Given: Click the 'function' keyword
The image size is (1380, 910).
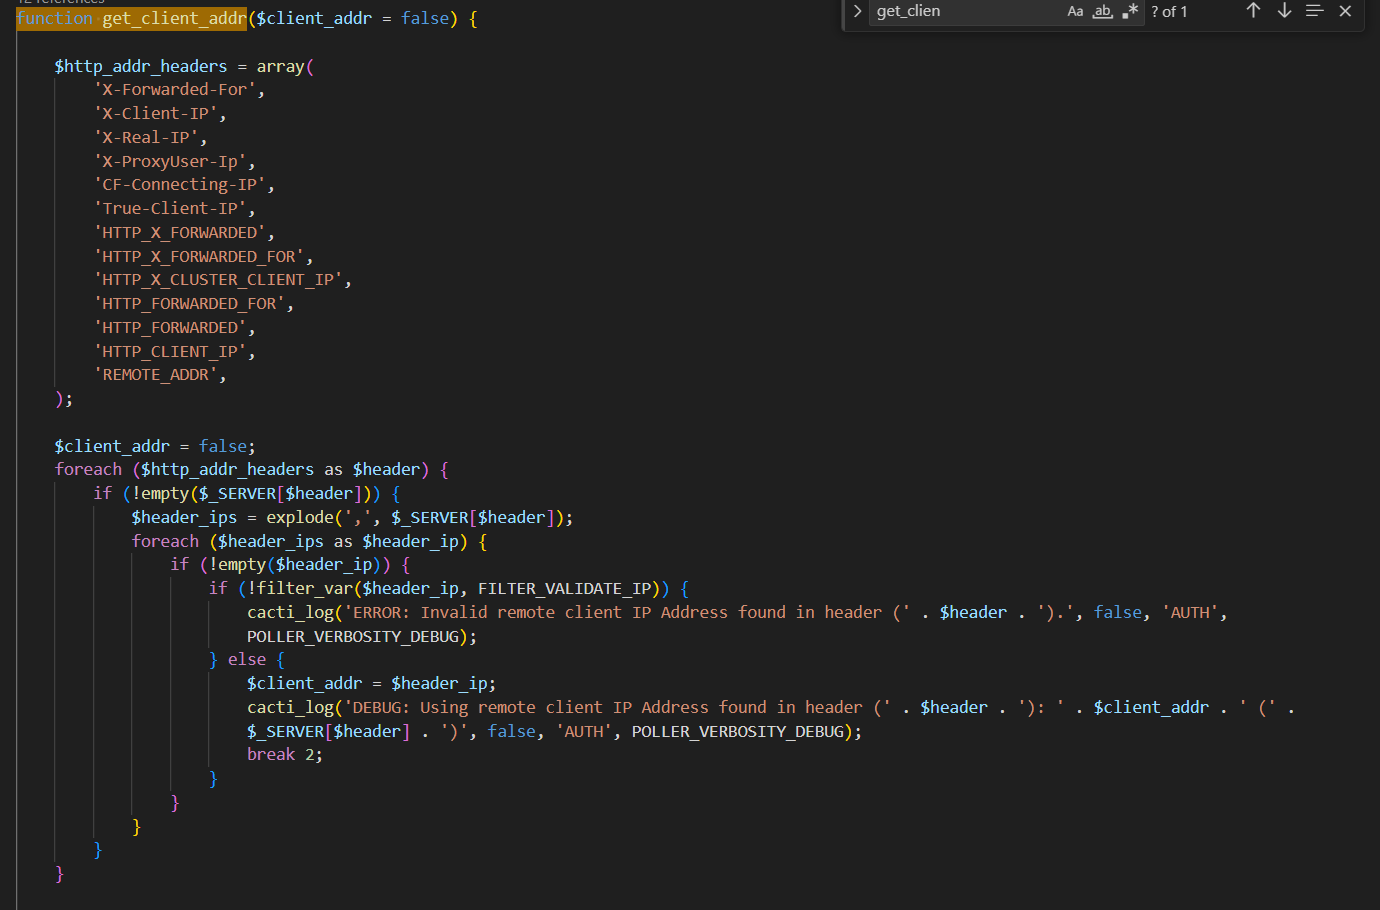Looking at the screenshot, I should tap(54, 18).
